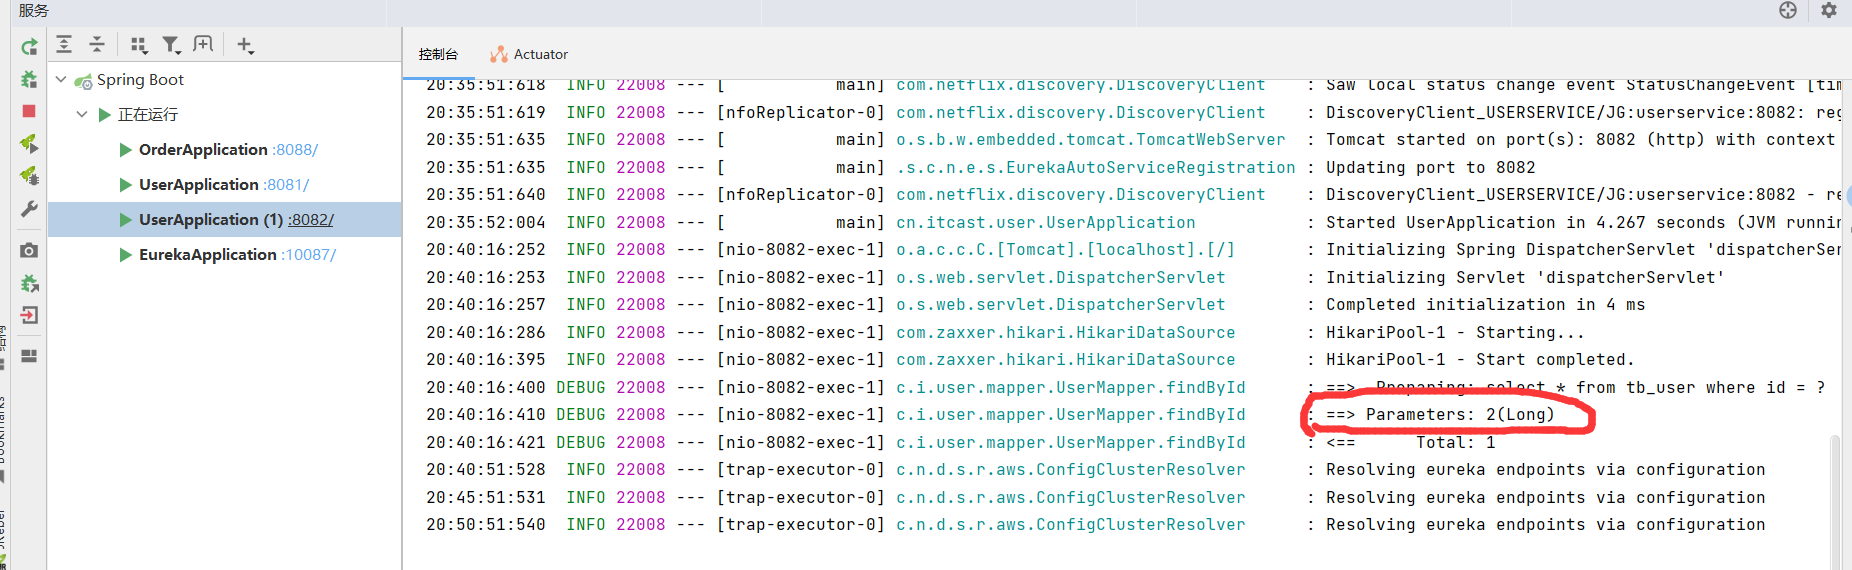Click 'Completed initialization in 4 ms' log message
This screenshot has height=570, width=1852.
[1485, 304]
